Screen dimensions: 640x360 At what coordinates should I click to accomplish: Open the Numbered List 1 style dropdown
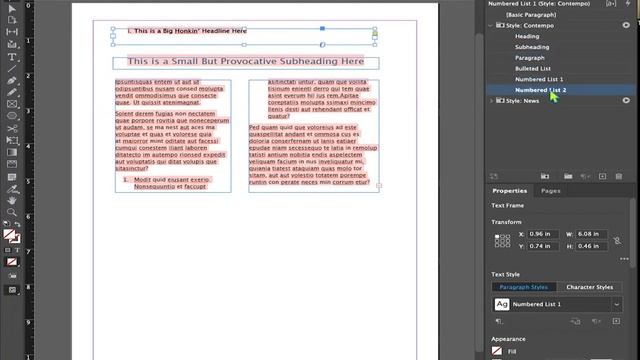point(616,304)
